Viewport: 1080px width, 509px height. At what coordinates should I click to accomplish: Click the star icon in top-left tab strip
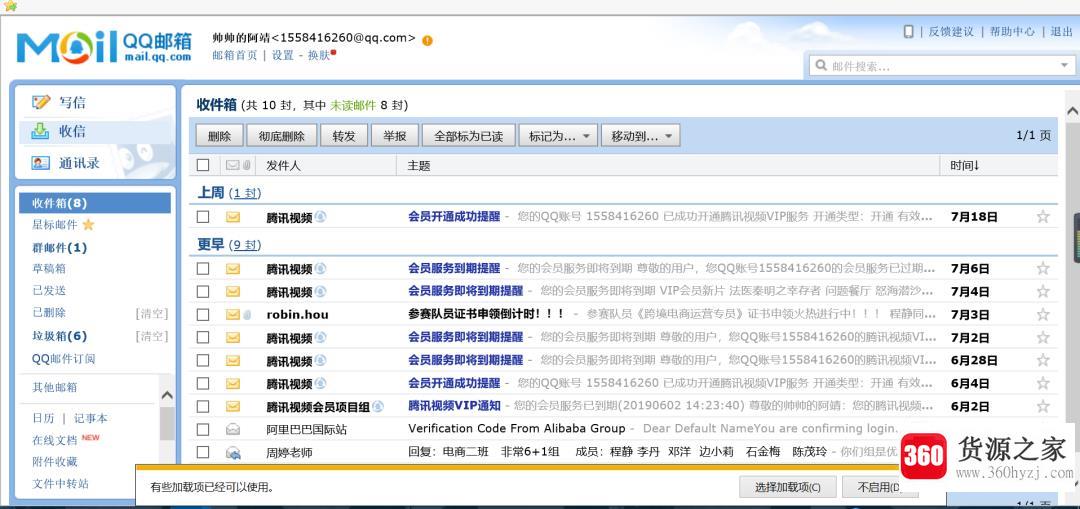[10, 6]
